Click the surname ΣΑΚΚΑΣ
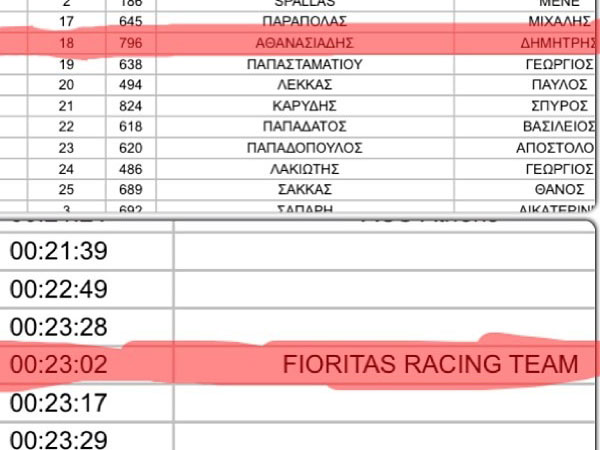Screen dimensions: 600x450 pos(305,189)
